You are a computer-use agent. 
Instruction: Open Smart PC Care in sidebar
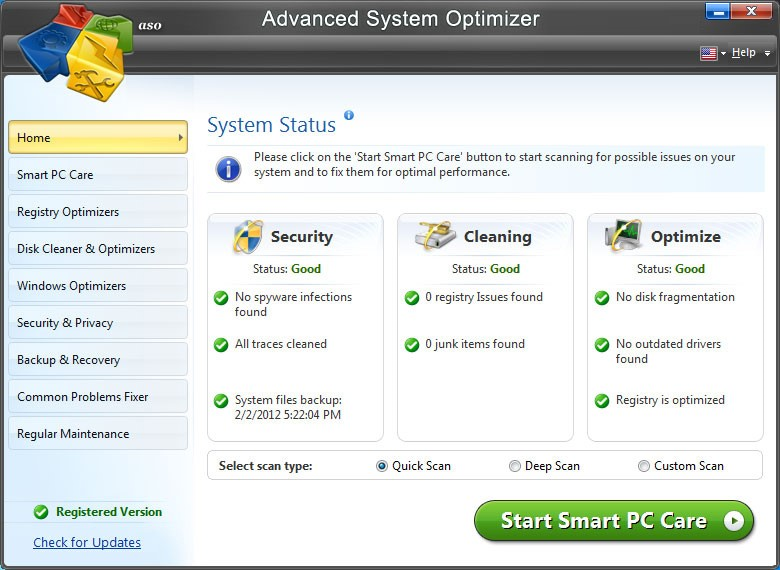(x=98, y=175)
